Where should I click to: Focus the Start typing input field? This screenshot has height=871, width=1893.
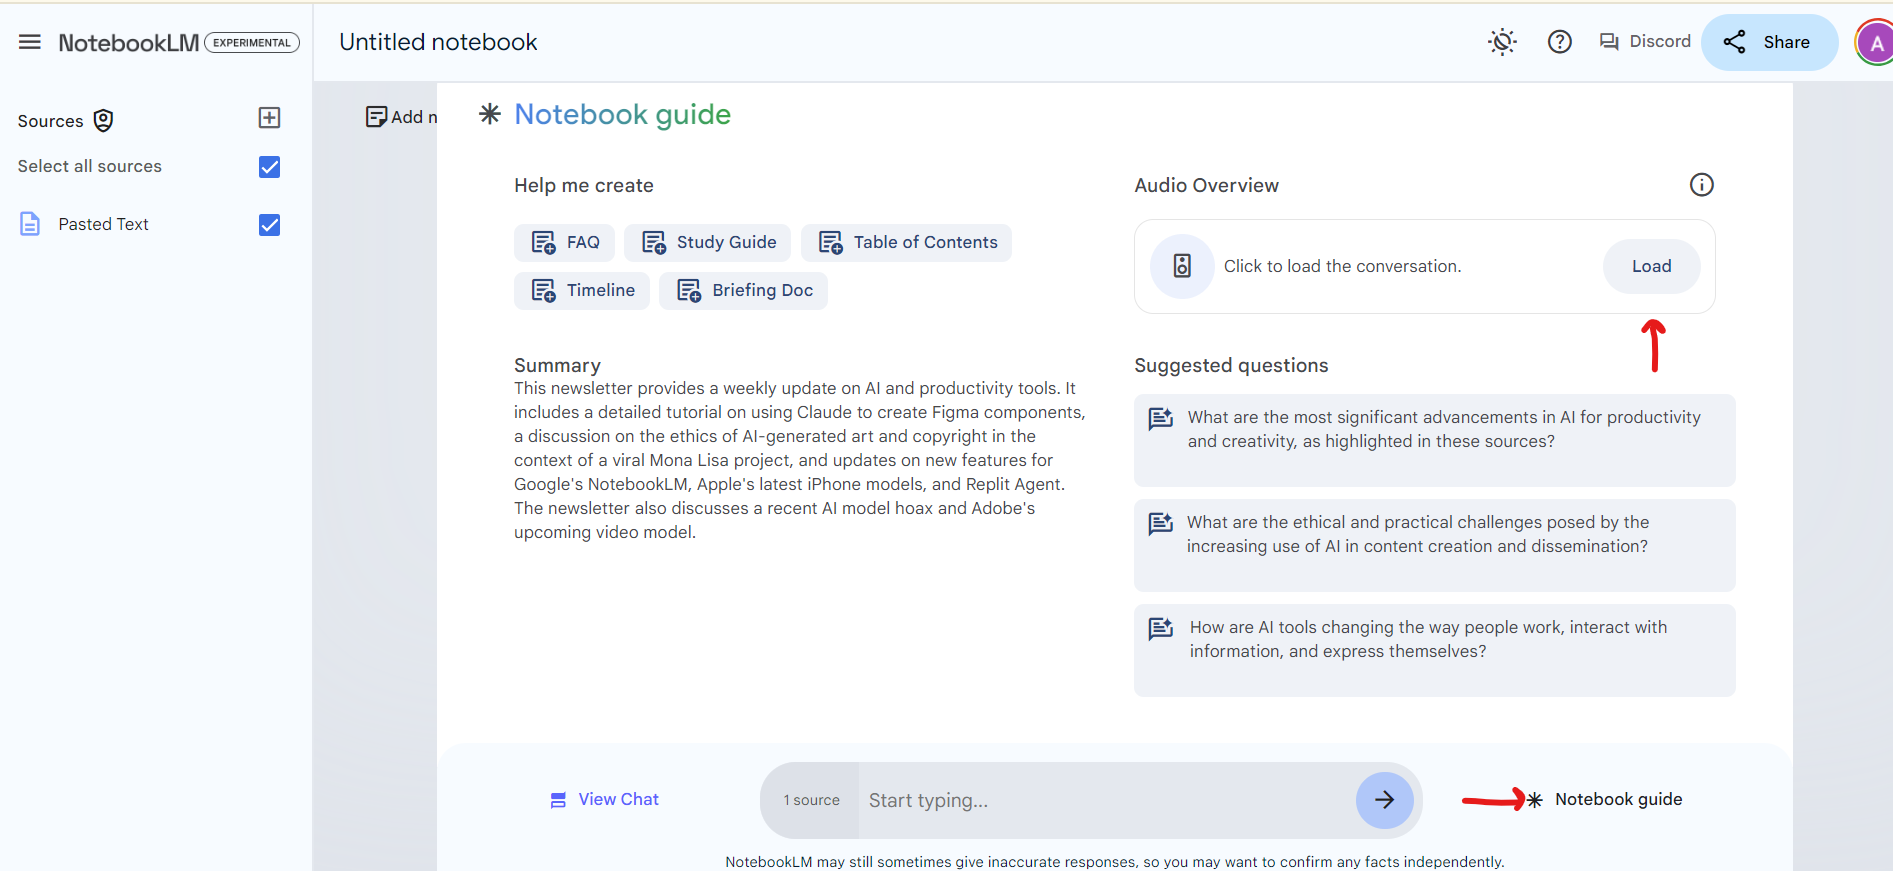1106,800
